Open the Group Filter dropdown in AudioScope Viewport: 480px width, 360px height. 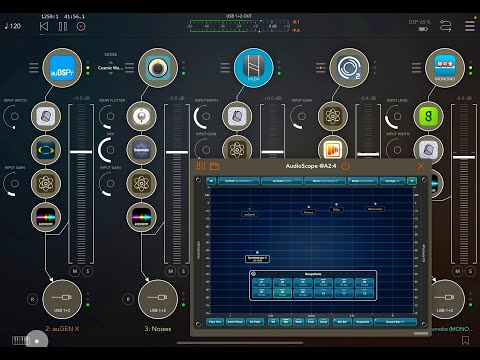395,322
